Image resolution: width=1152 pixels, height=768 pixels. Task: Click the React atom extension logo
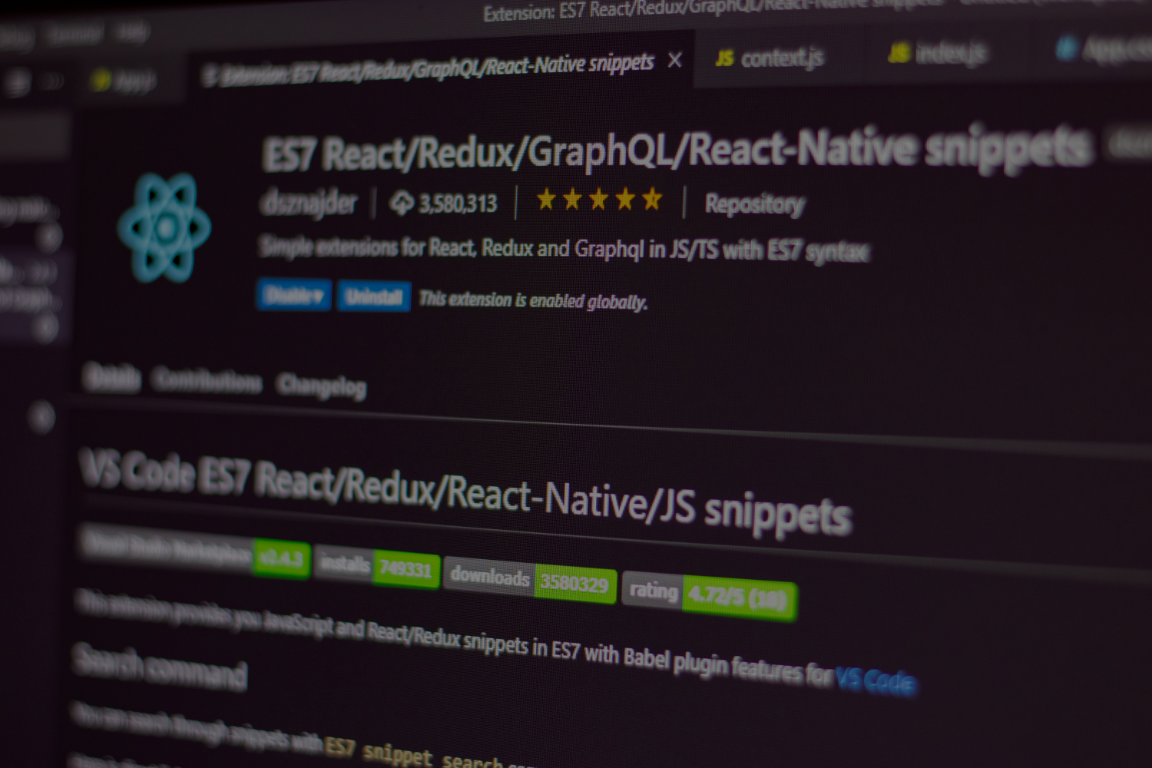164,228
